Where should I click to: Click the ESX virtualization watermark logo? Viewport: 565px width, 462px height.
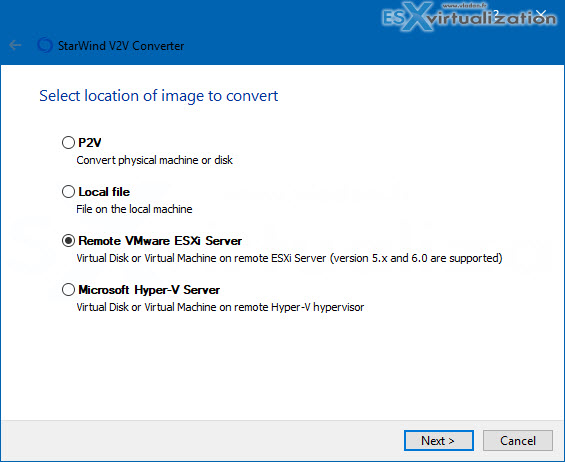[468, 17]
